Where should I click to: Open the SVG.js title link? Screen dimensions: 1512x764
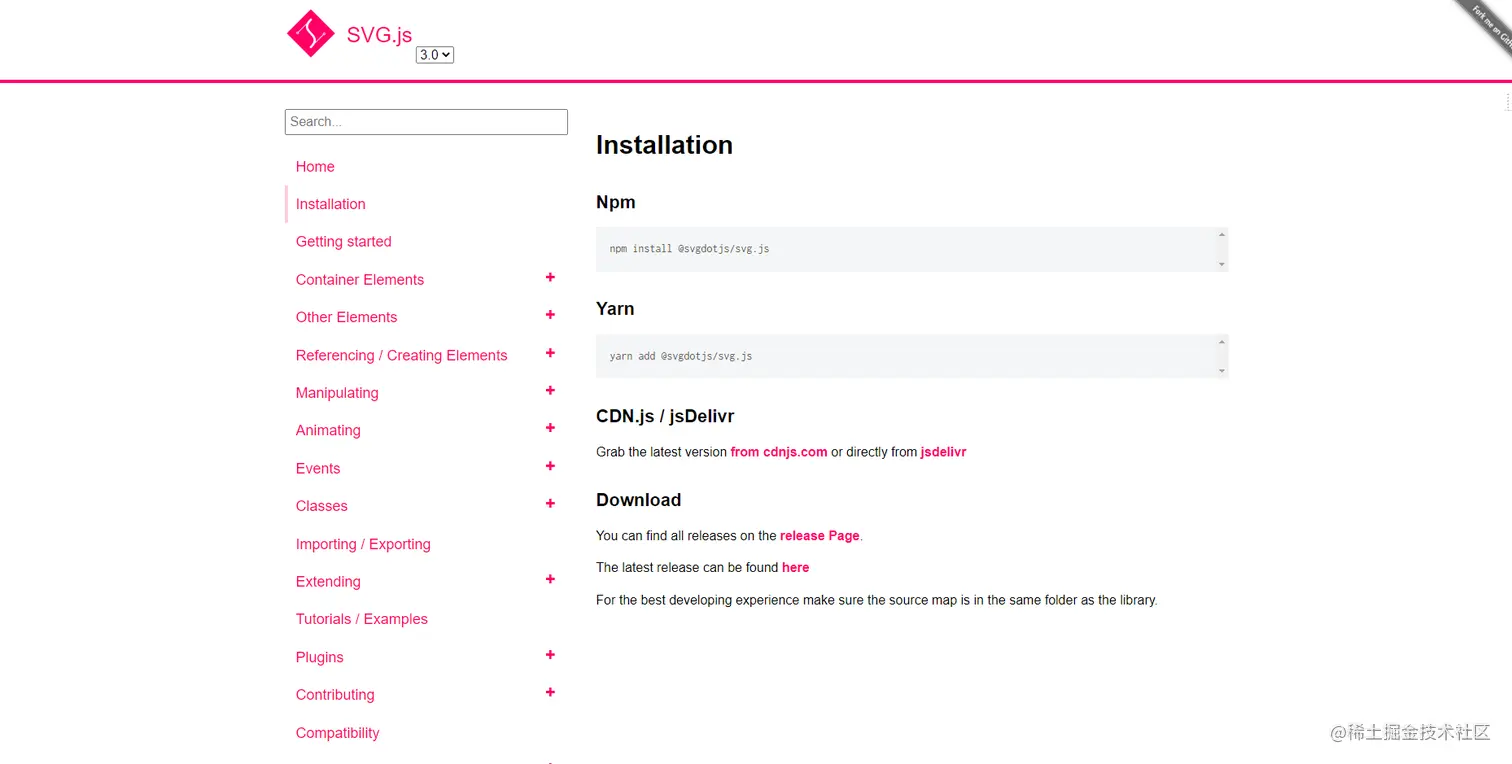click(x=379, y=35)
